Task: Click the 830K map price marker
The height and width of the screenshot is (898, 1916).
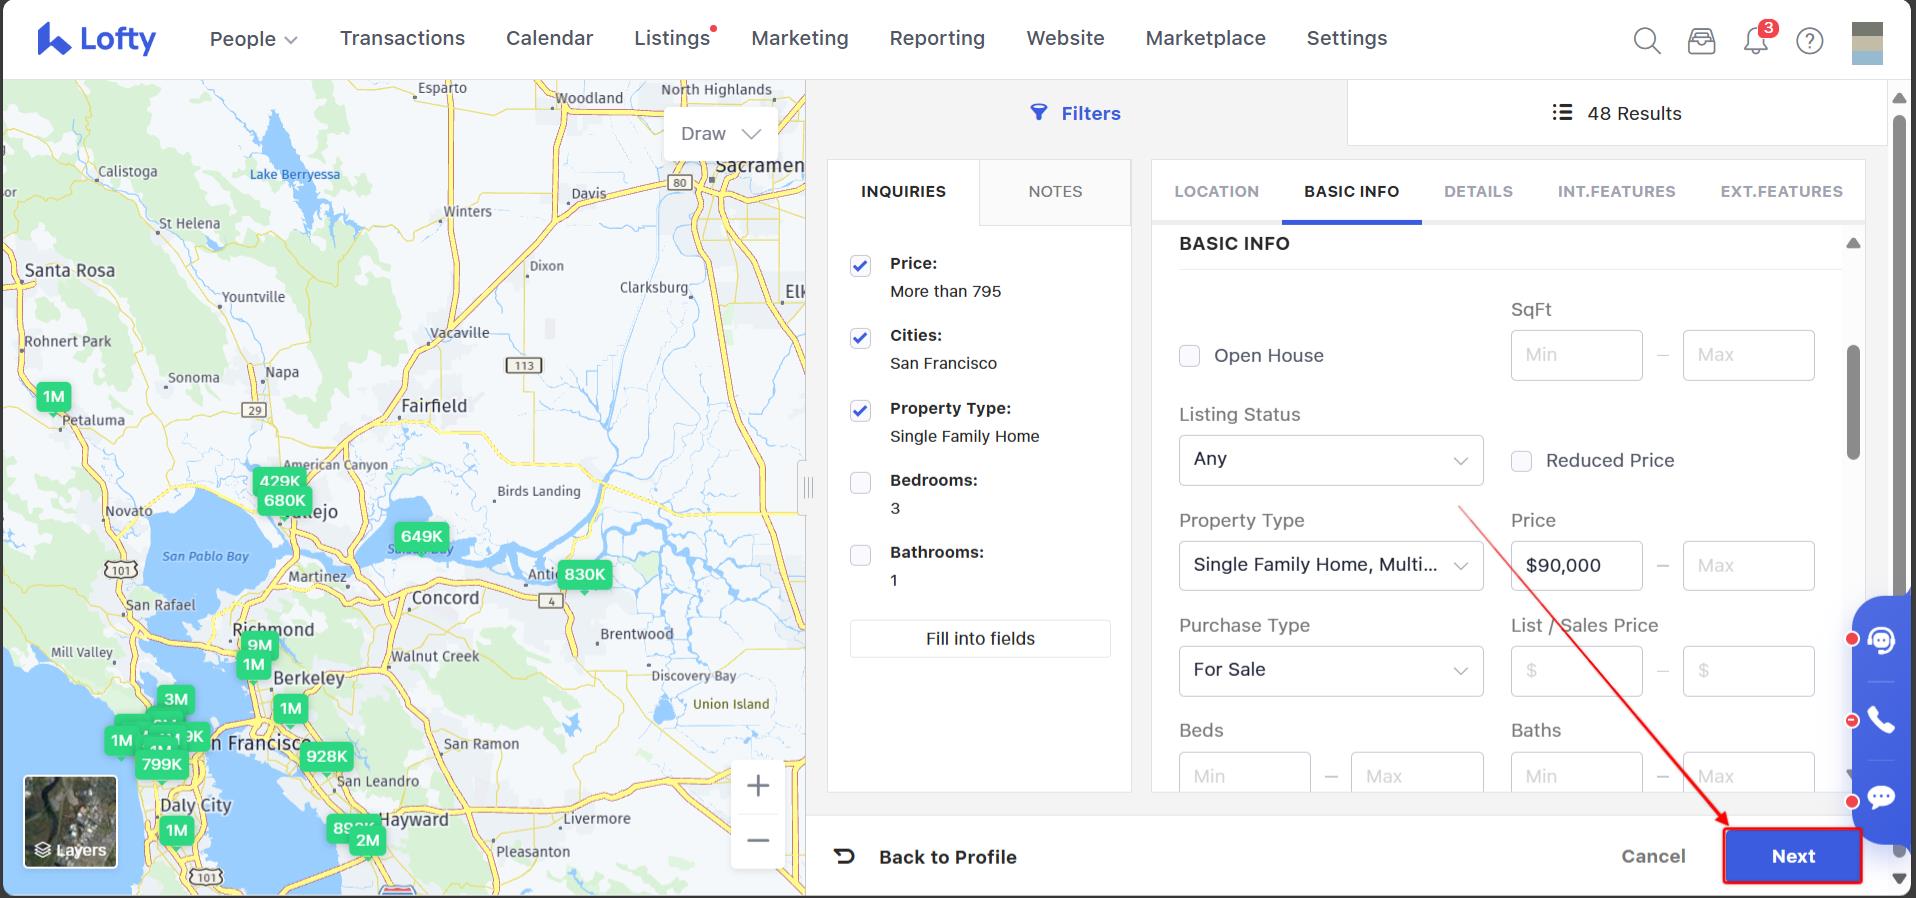Action: [x=585, y=574]
